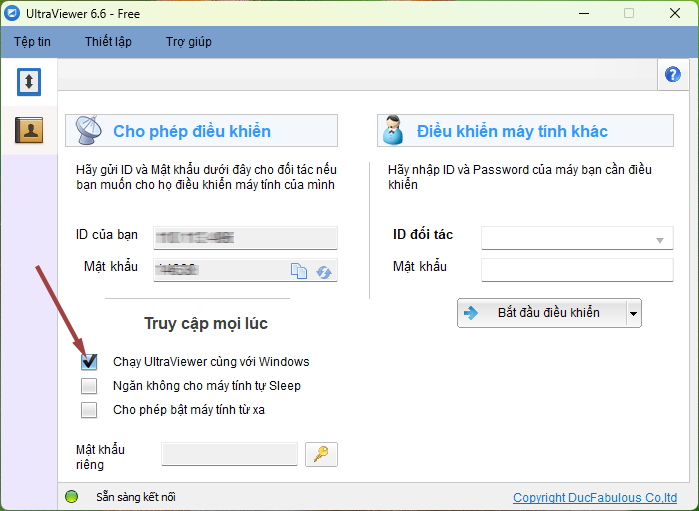This screenshot has height=511, width=699.
Task: Click the partner Mật khẩu input field
Action: 577,270
